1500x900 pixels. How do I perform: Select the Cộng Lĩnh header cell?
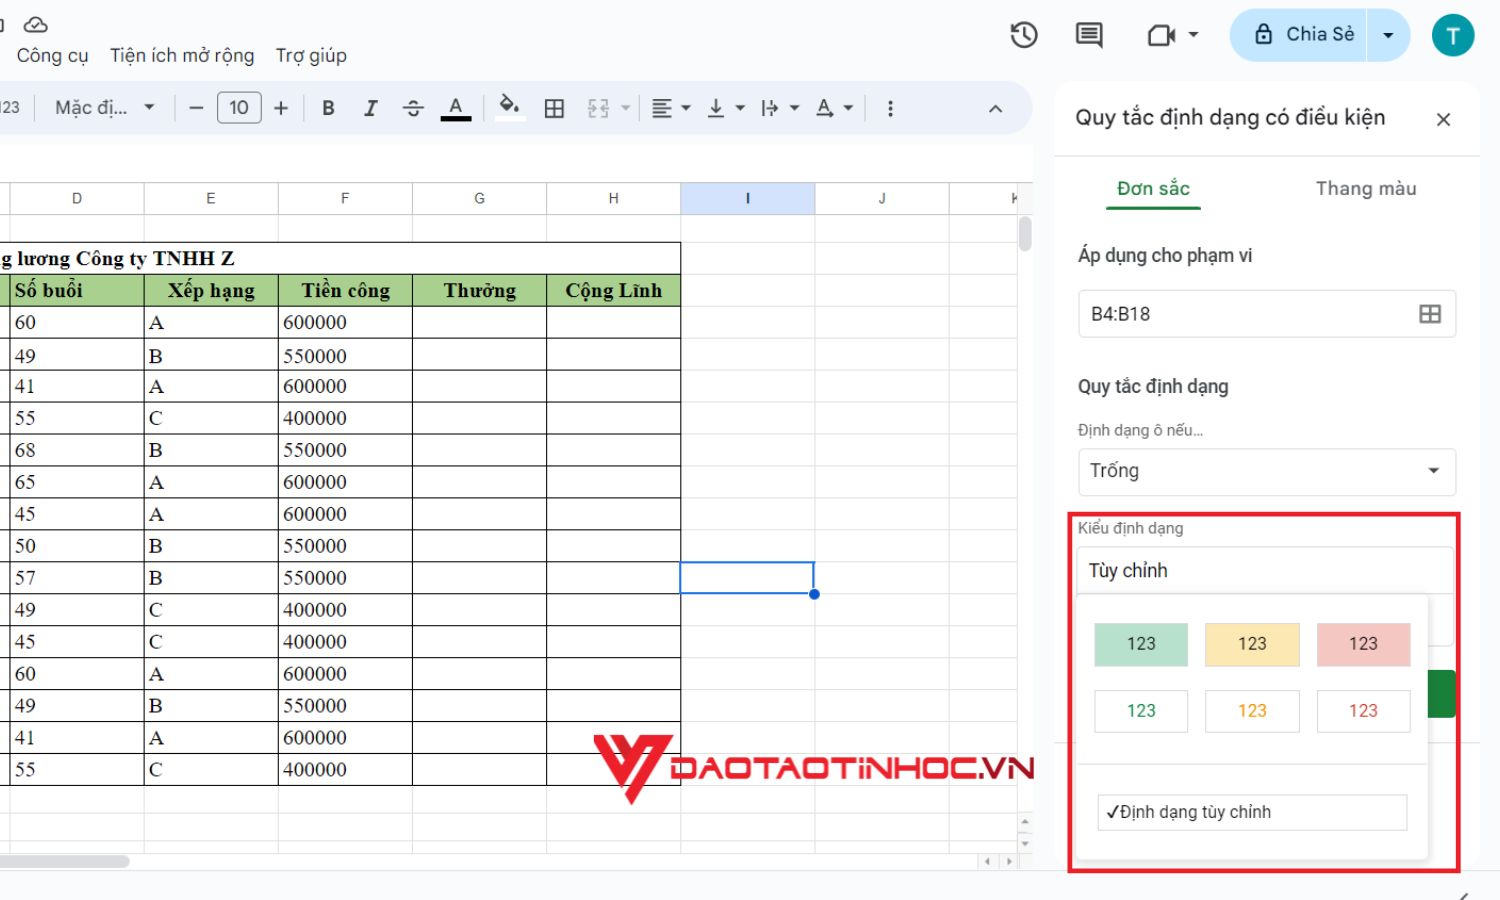tap(613, 291)
